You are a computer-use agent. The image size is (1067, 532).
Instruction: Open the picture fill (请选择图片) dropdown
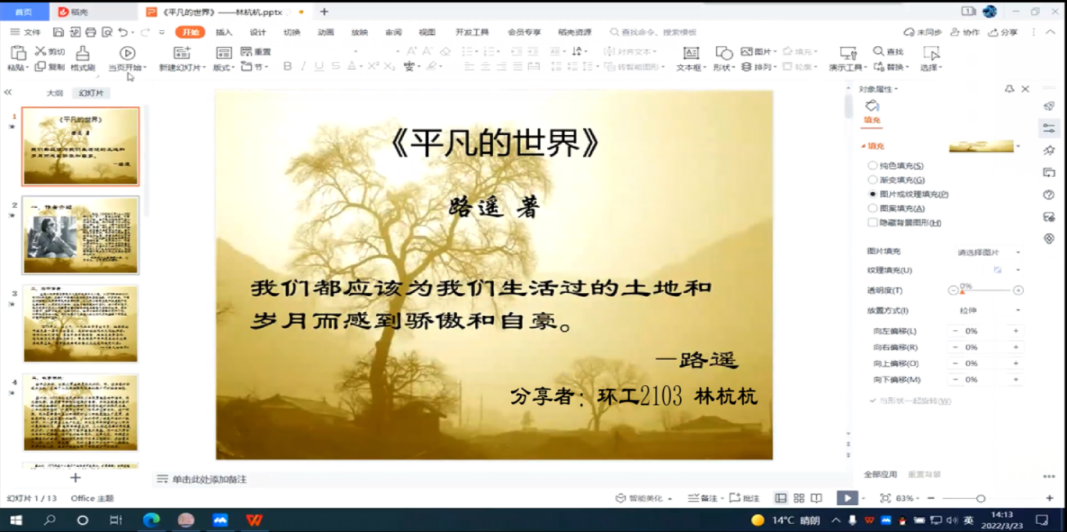point(989,252)
